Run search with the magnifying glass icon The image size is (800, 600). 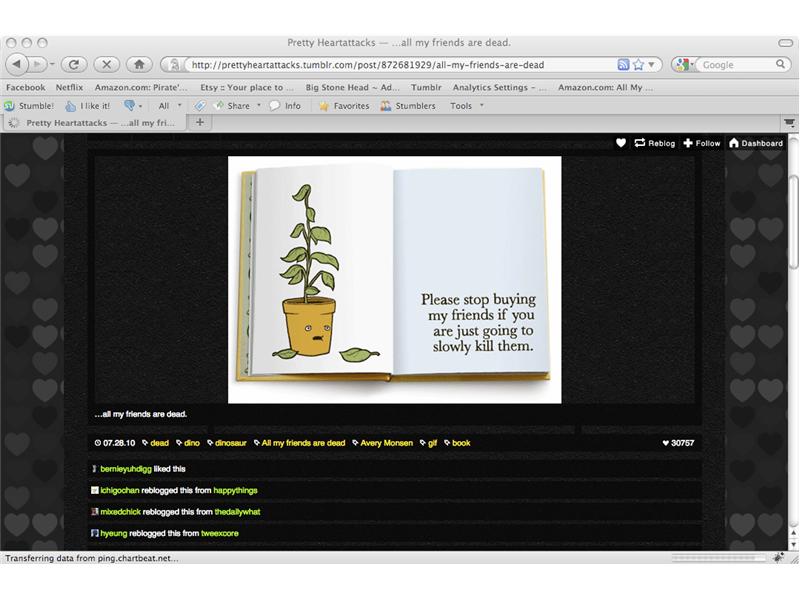tap(780, 64)
